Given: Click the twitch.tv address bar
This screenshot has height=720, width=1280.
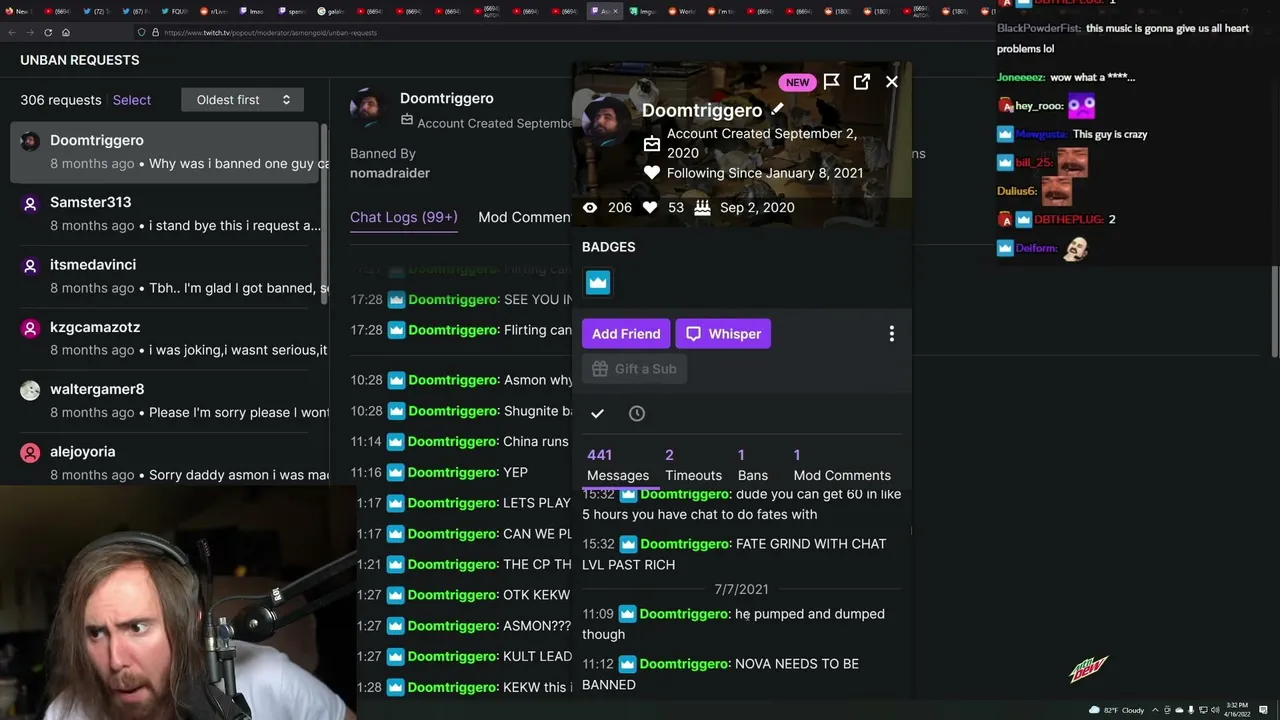Looking at the screenshot, I should [270, 32].
